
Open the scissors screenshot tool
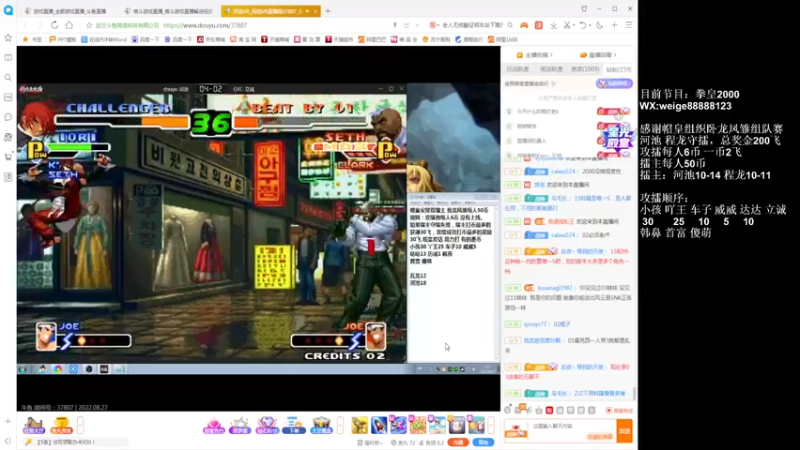pyautogui.click(x=567, y=25)
